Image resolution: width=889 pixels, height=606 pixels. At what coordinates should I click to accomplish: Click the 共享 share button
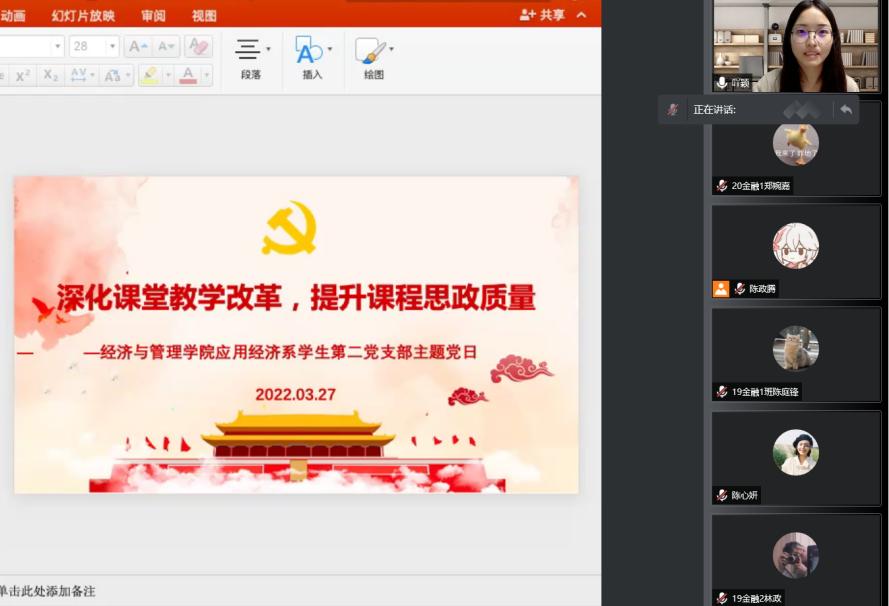pos(543,15)
